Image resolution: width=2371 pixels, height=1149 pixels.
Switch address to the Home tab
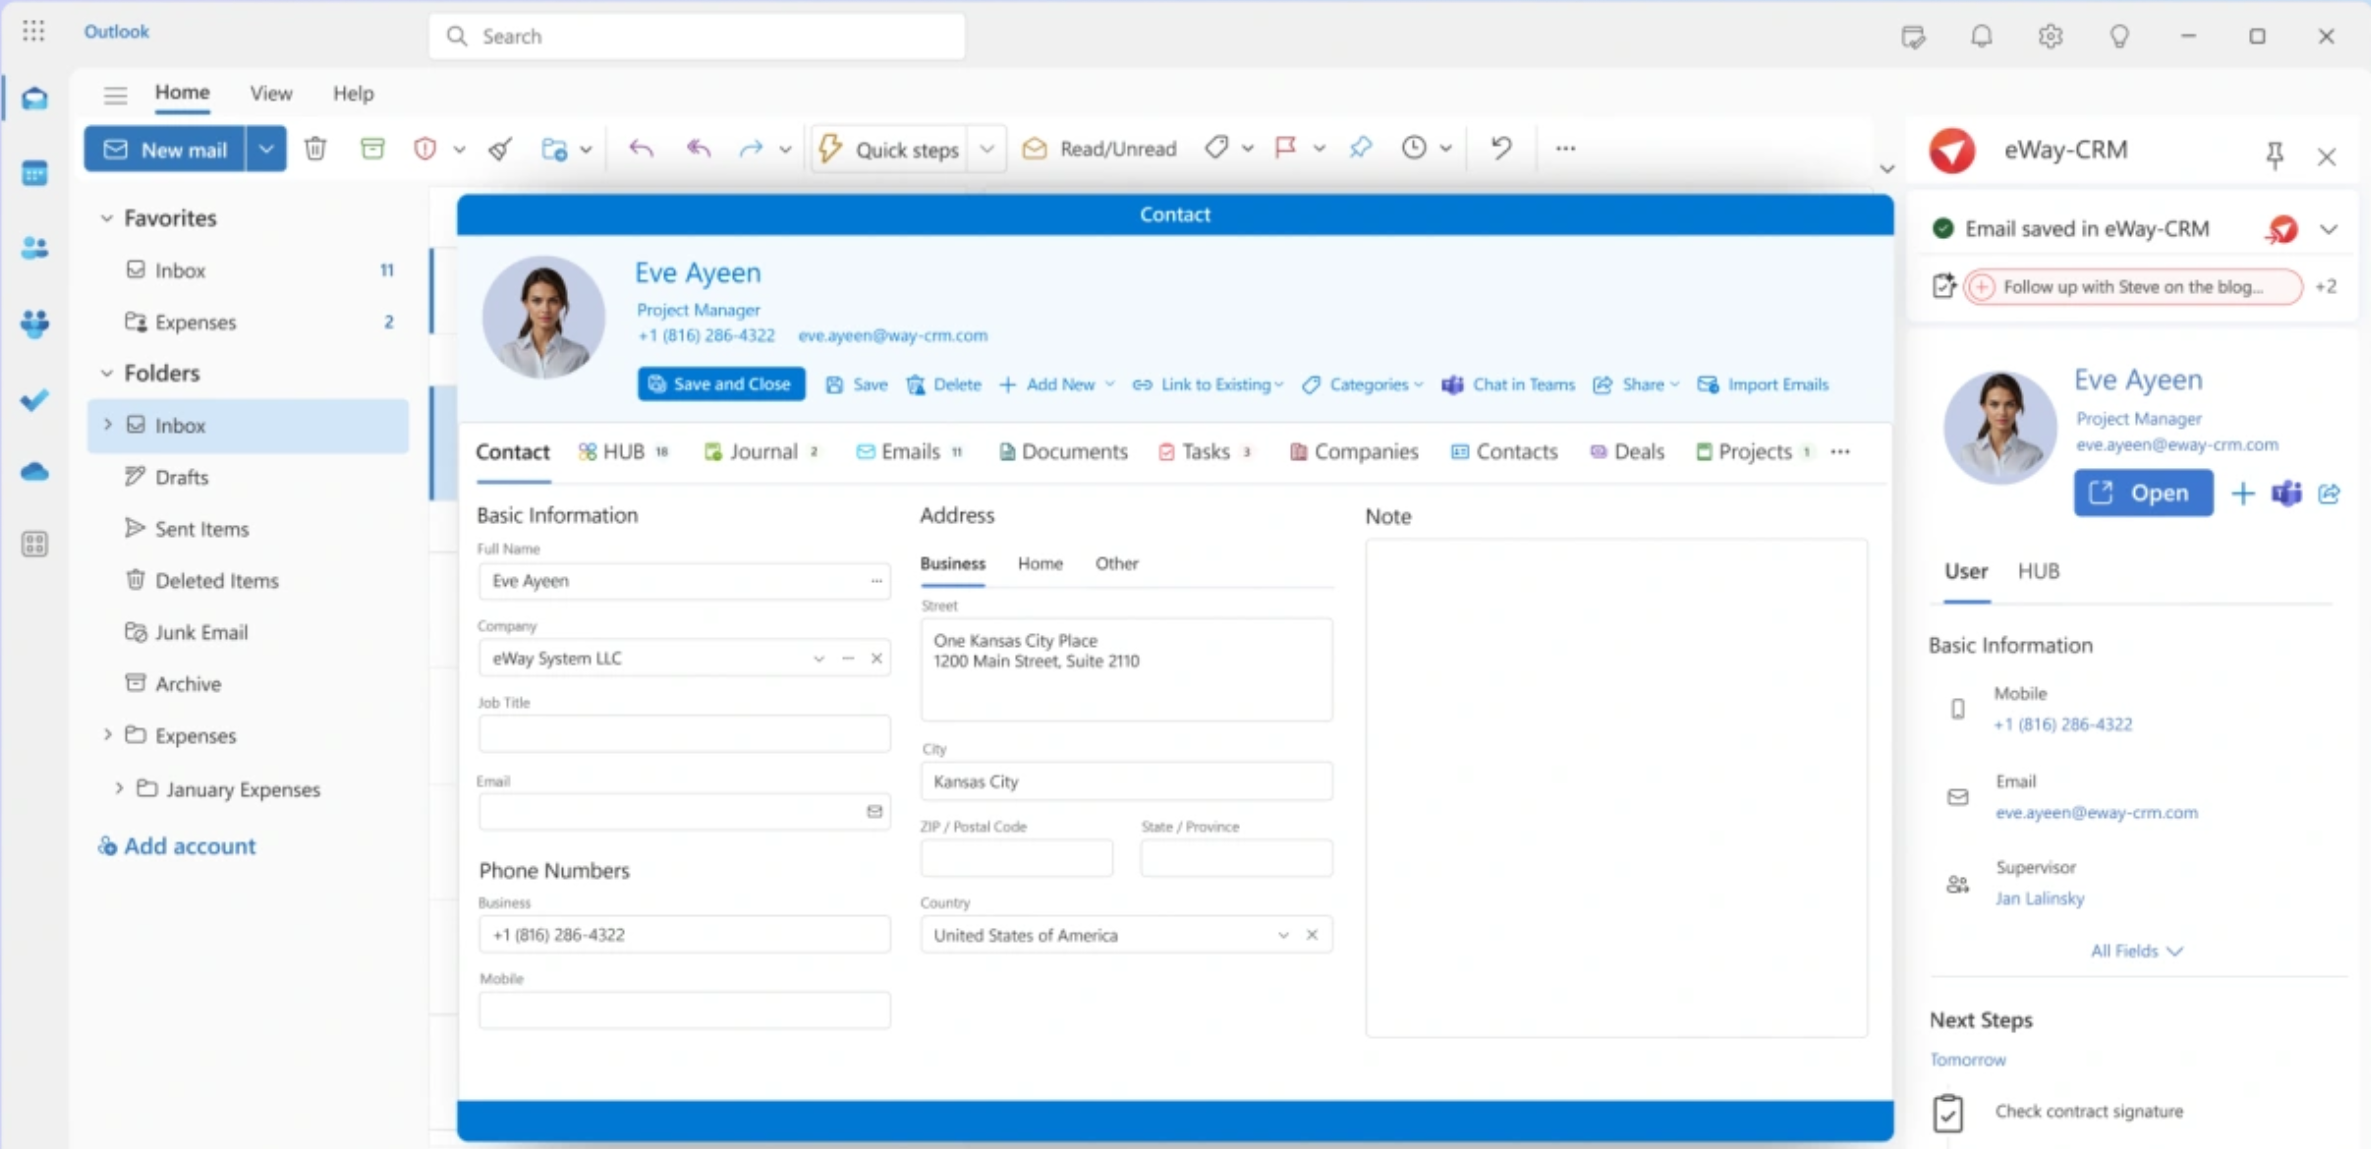[1040, 563]
